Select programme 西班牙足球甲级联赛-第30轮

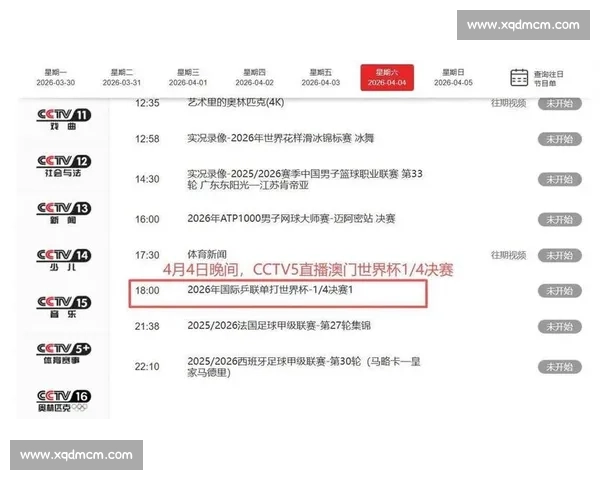pos(304,367)
